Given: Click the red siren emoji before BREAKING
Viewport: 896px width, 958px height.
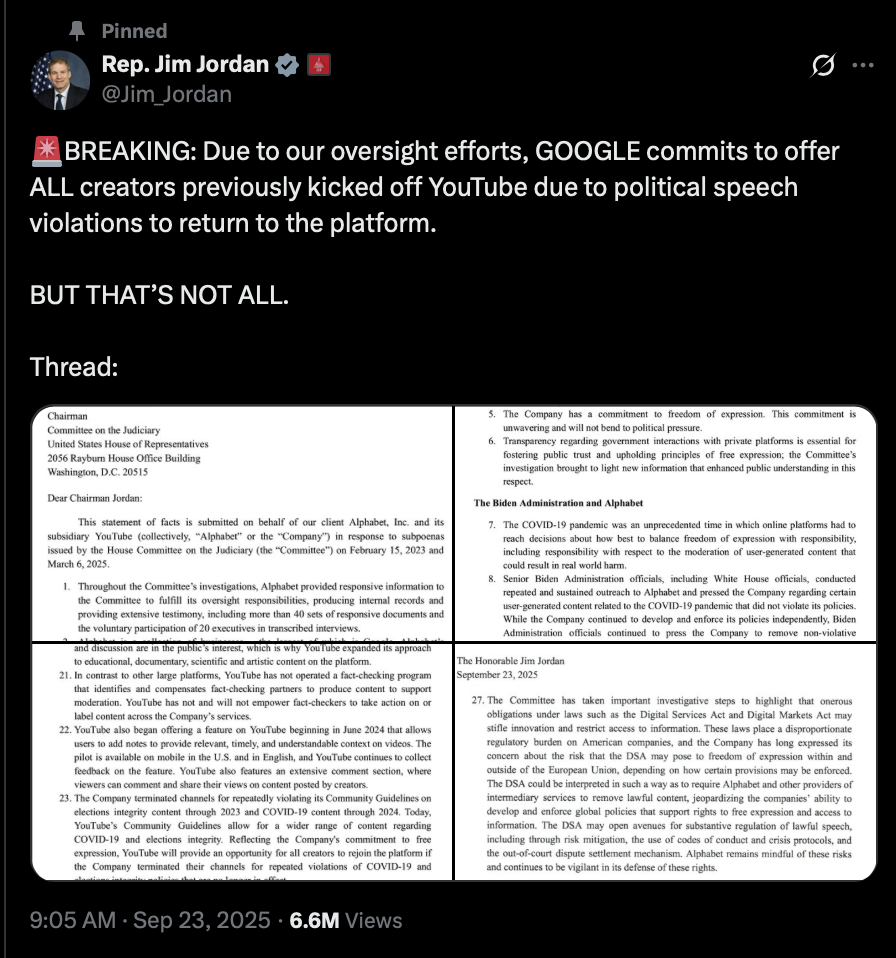Looking at the screenshot, I should (46, 152).
